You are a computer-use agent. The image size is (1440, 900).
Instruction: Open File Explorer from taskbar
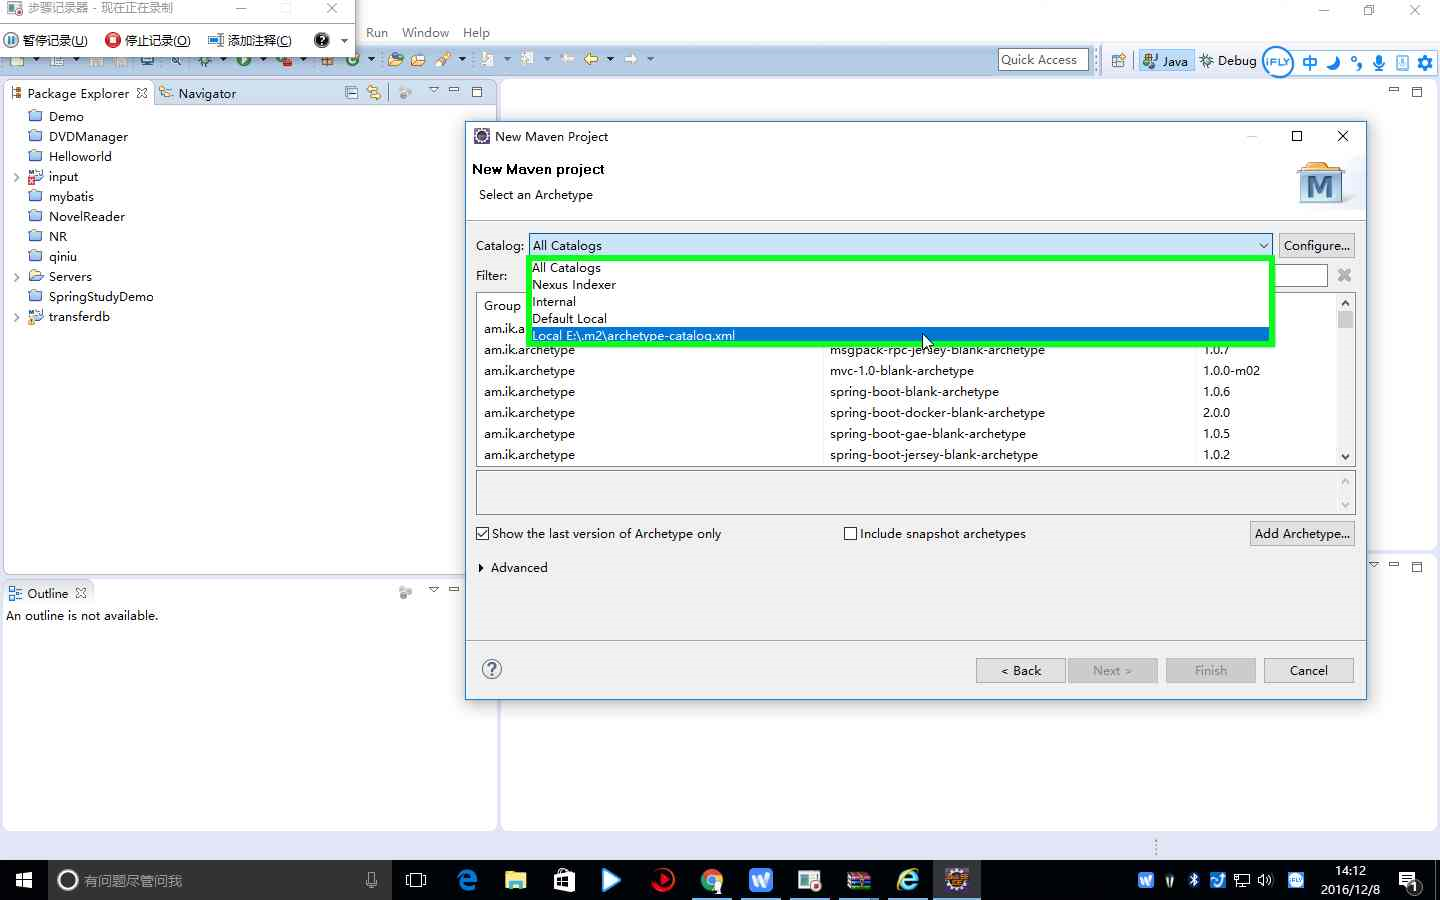[x=516, y=880]
